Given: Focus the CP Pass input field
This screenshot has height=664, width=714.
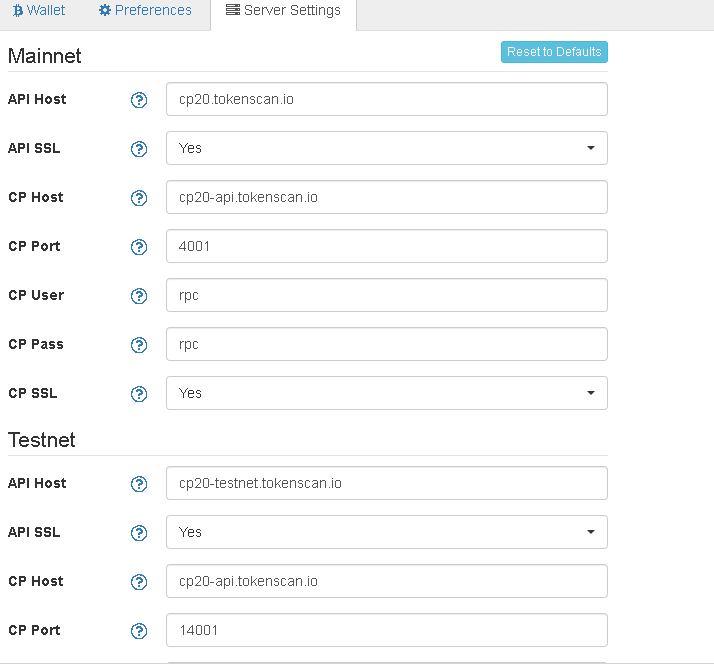Looking at the screenshot, I should pos(387,344).
